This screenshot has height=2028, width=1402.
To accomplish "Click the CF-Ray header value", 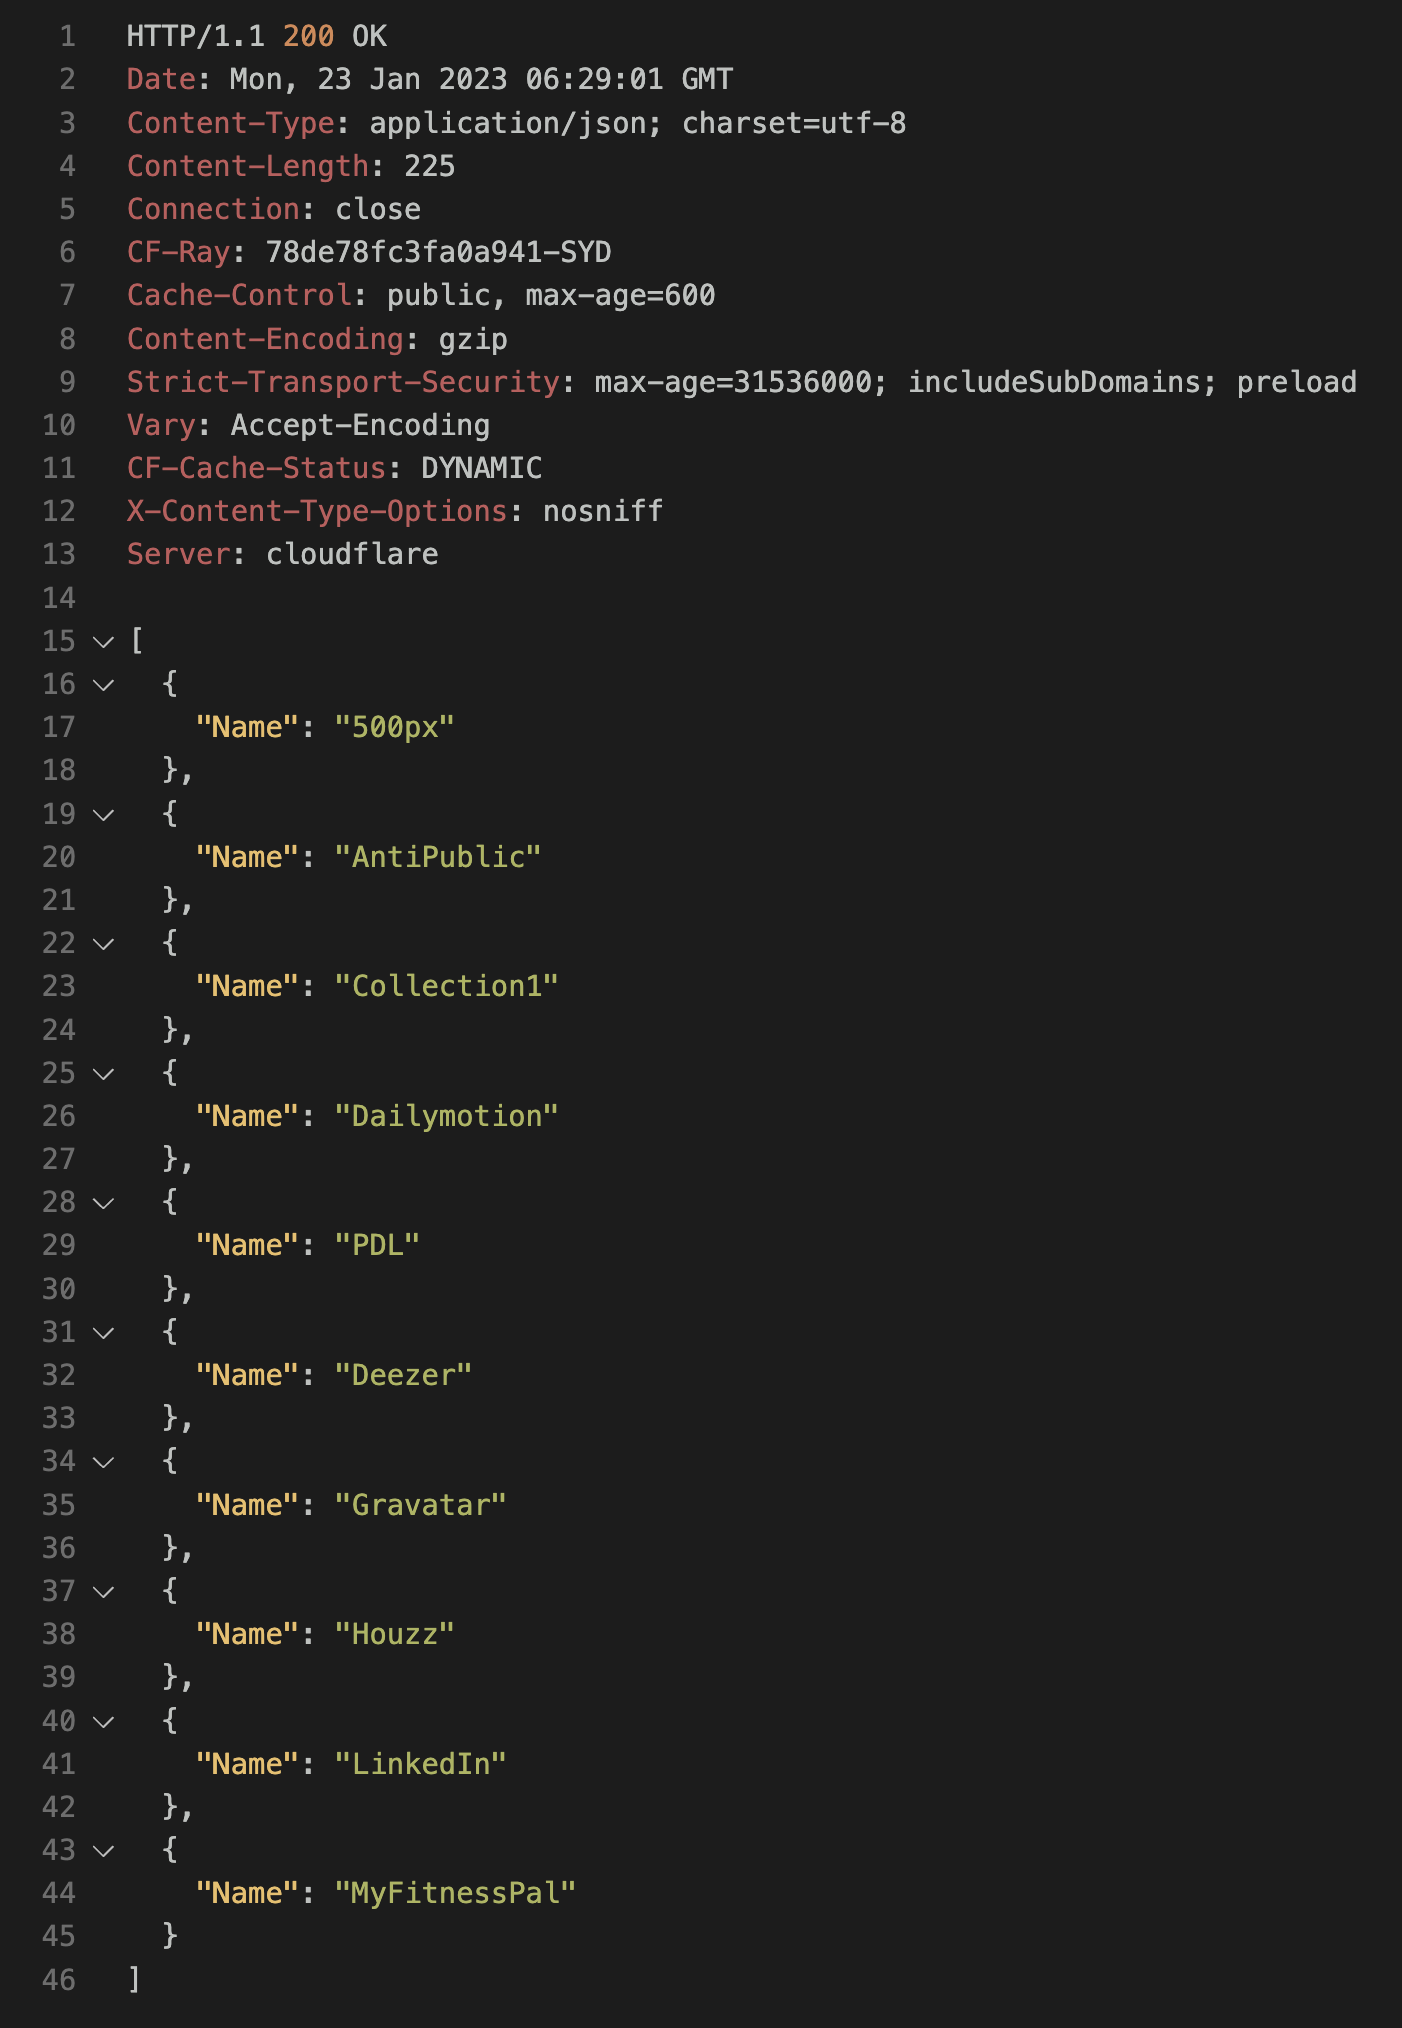I will 438,252.
